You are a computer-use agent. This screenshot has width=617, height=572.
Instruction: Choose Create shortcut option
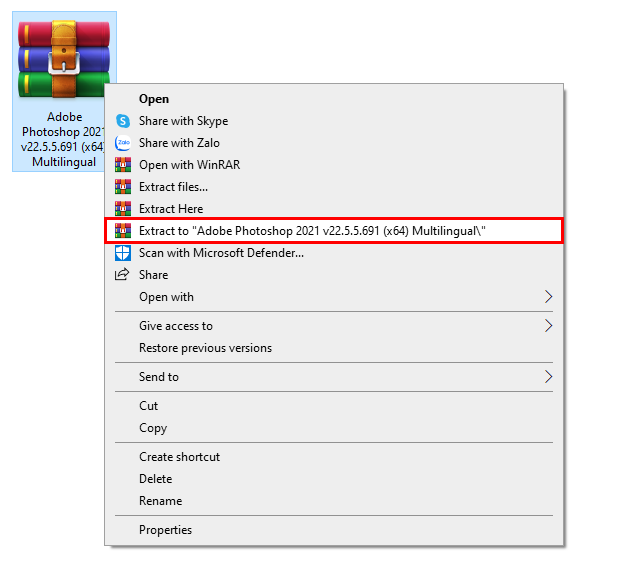pyautogui.click(x=179, y=457)
